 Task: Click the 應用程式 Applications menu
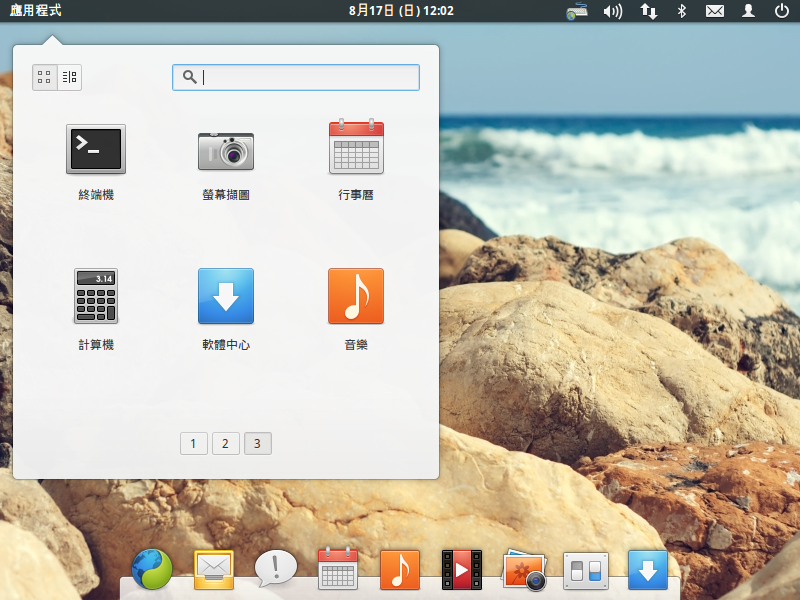coord(35,11)
